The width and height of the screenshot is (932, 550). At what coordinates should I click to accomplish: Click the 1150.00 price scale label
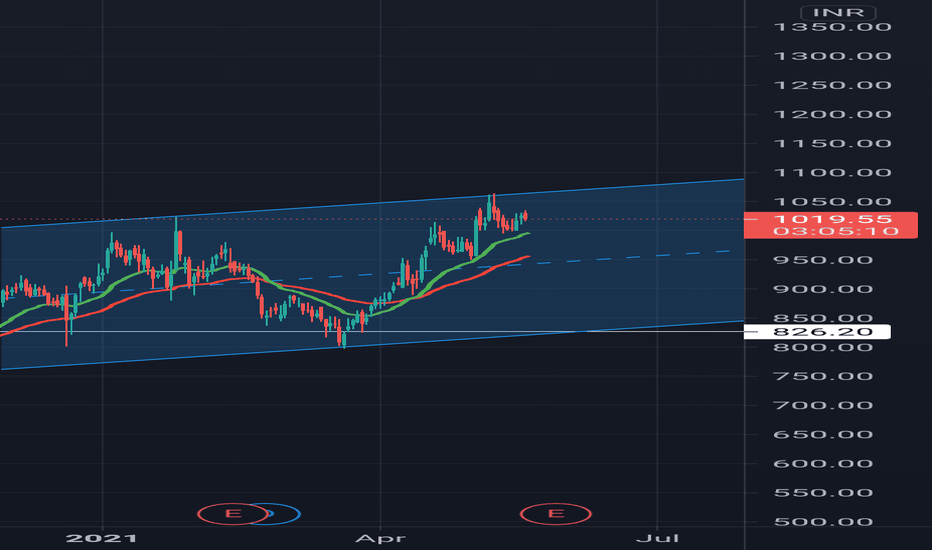coord(833,143)
